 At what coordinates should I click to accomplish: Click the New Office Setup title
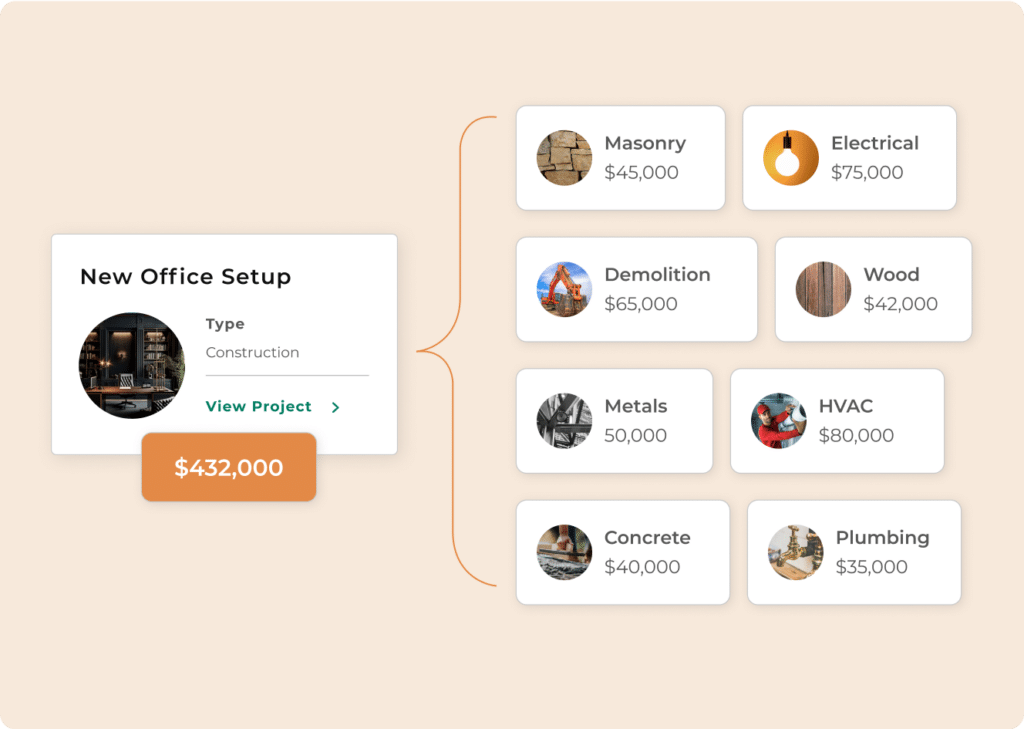pyautogui.click(x=185, y=276)
